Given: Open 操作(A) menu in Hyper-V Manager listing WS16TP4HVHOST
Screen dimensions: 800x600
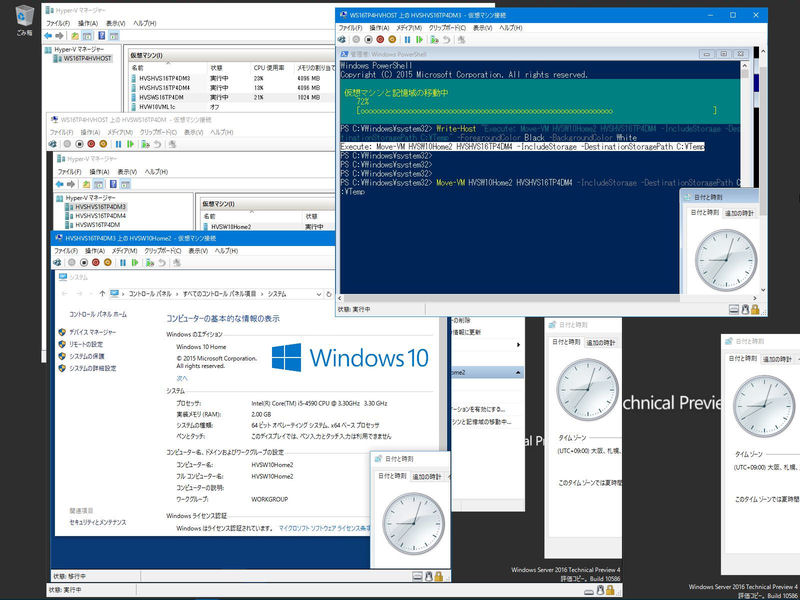Looking at the screenshot, I should coord(88,23).
